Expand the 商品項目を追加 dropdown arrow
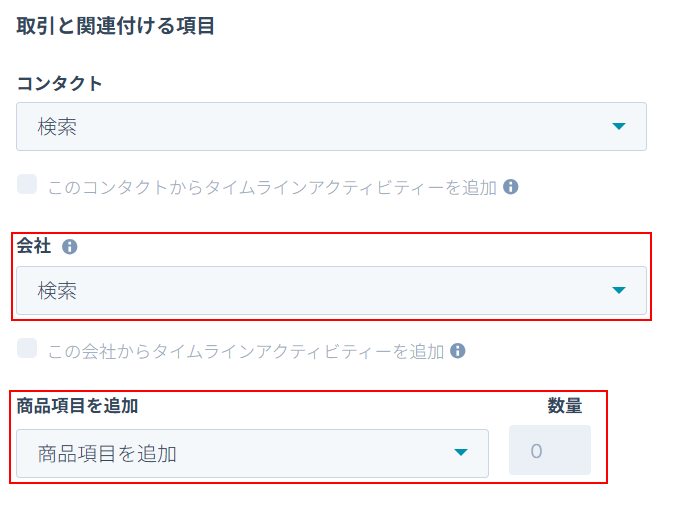Screen dimensions: 673x514 click(460, 453)
